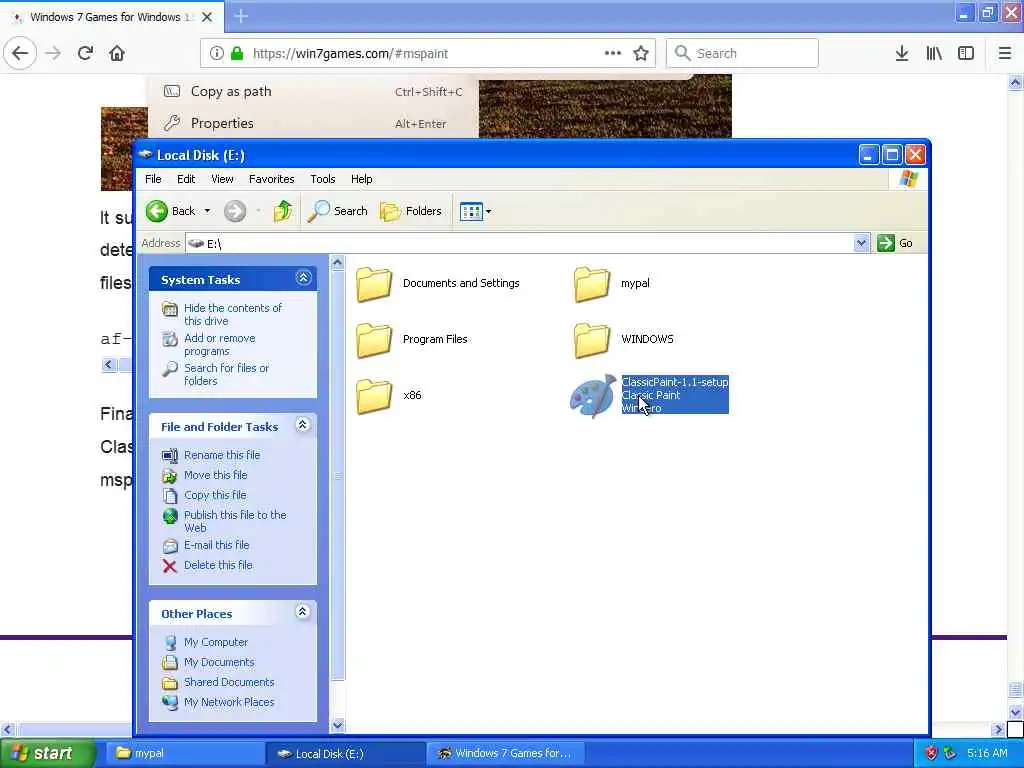The height and width of the screenshot is (768, 1024).
Task: Click the Back arrow in Explorer
Action: pos(157,211)
